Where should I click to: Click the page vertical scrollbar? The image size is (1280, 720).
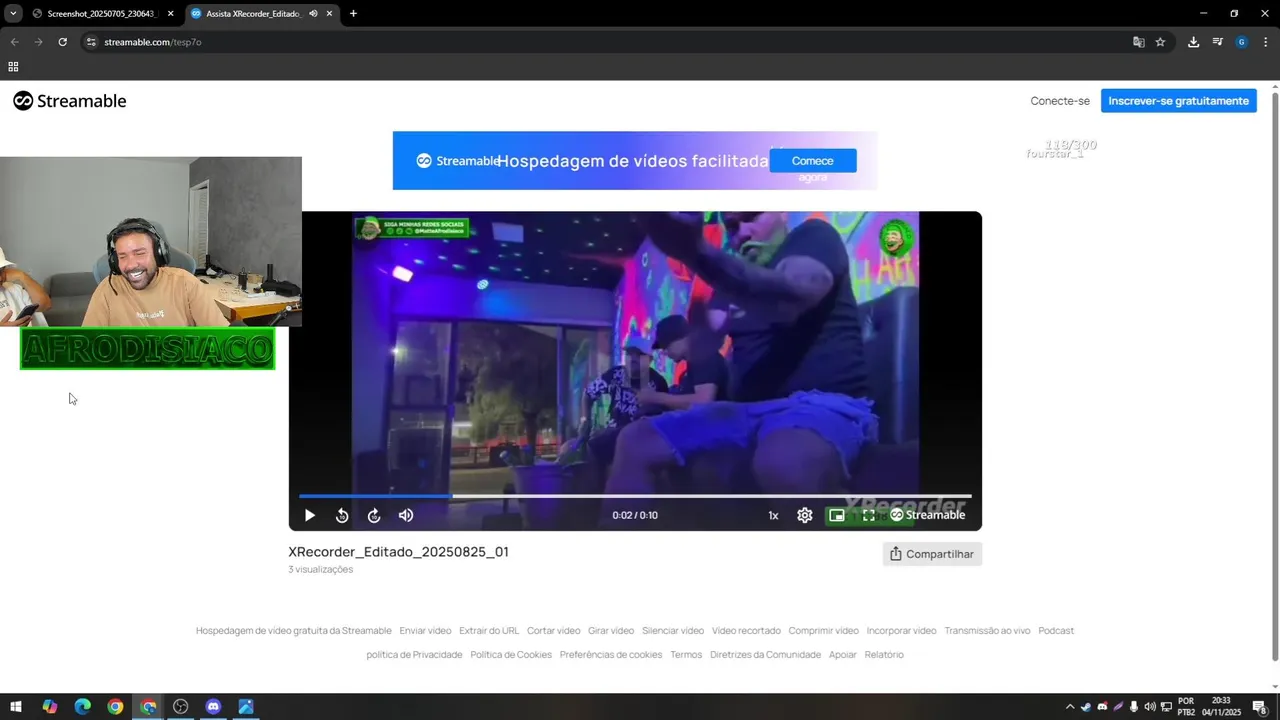click(1275, 375)
